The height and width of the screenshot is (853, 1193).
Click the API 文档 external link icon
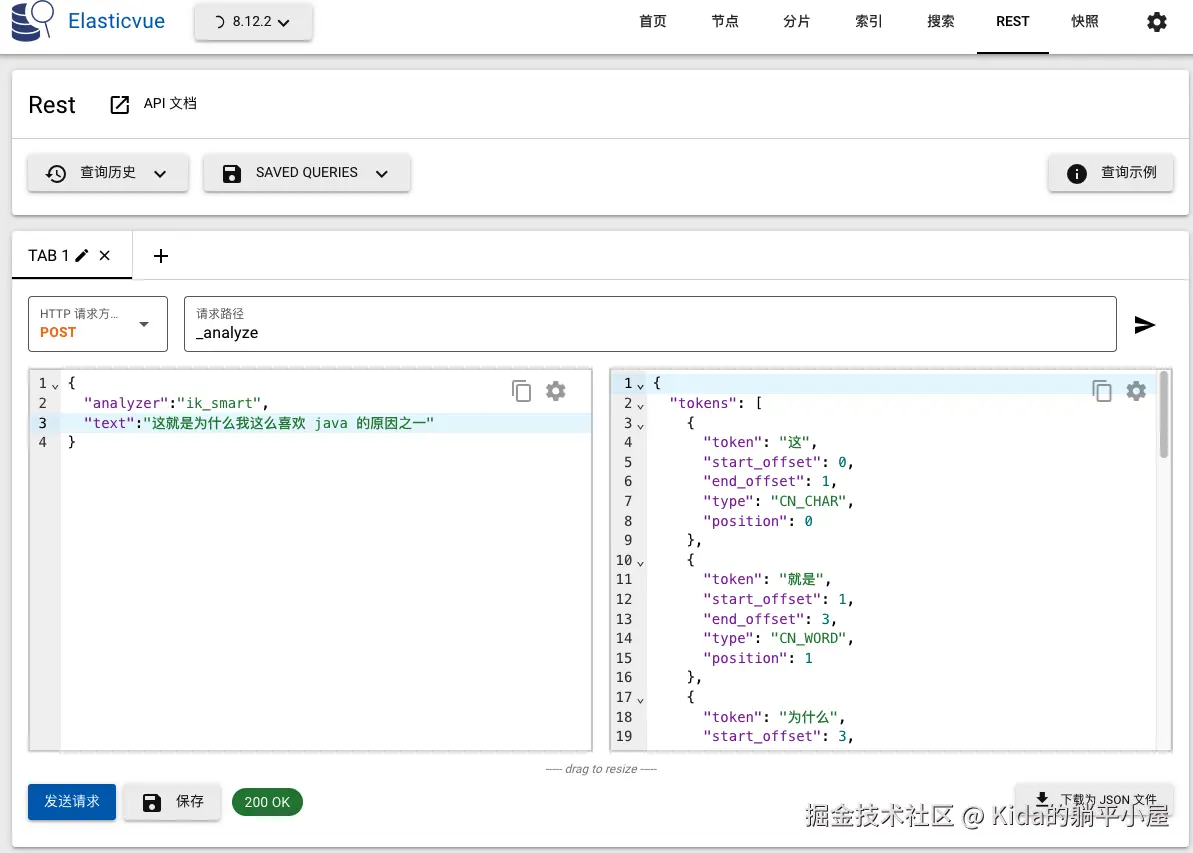119,104
